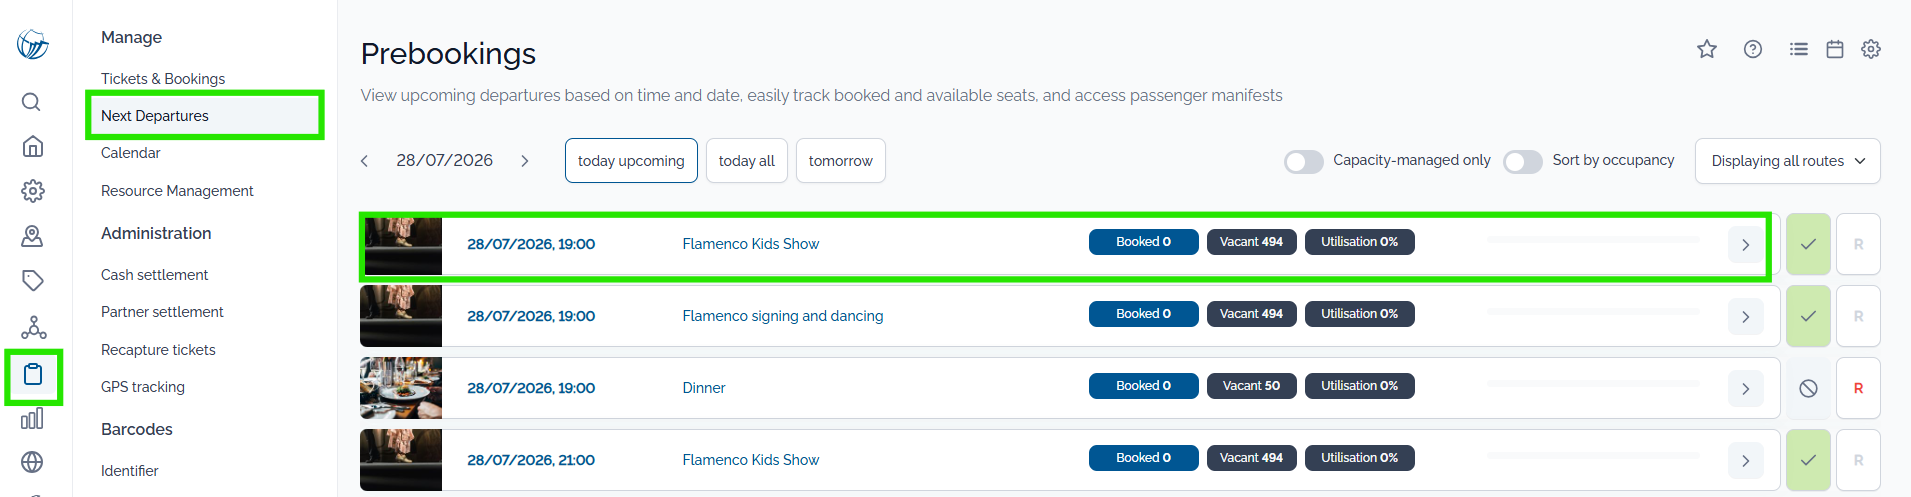Mark page as favorite with star icon

(1707, 49)
